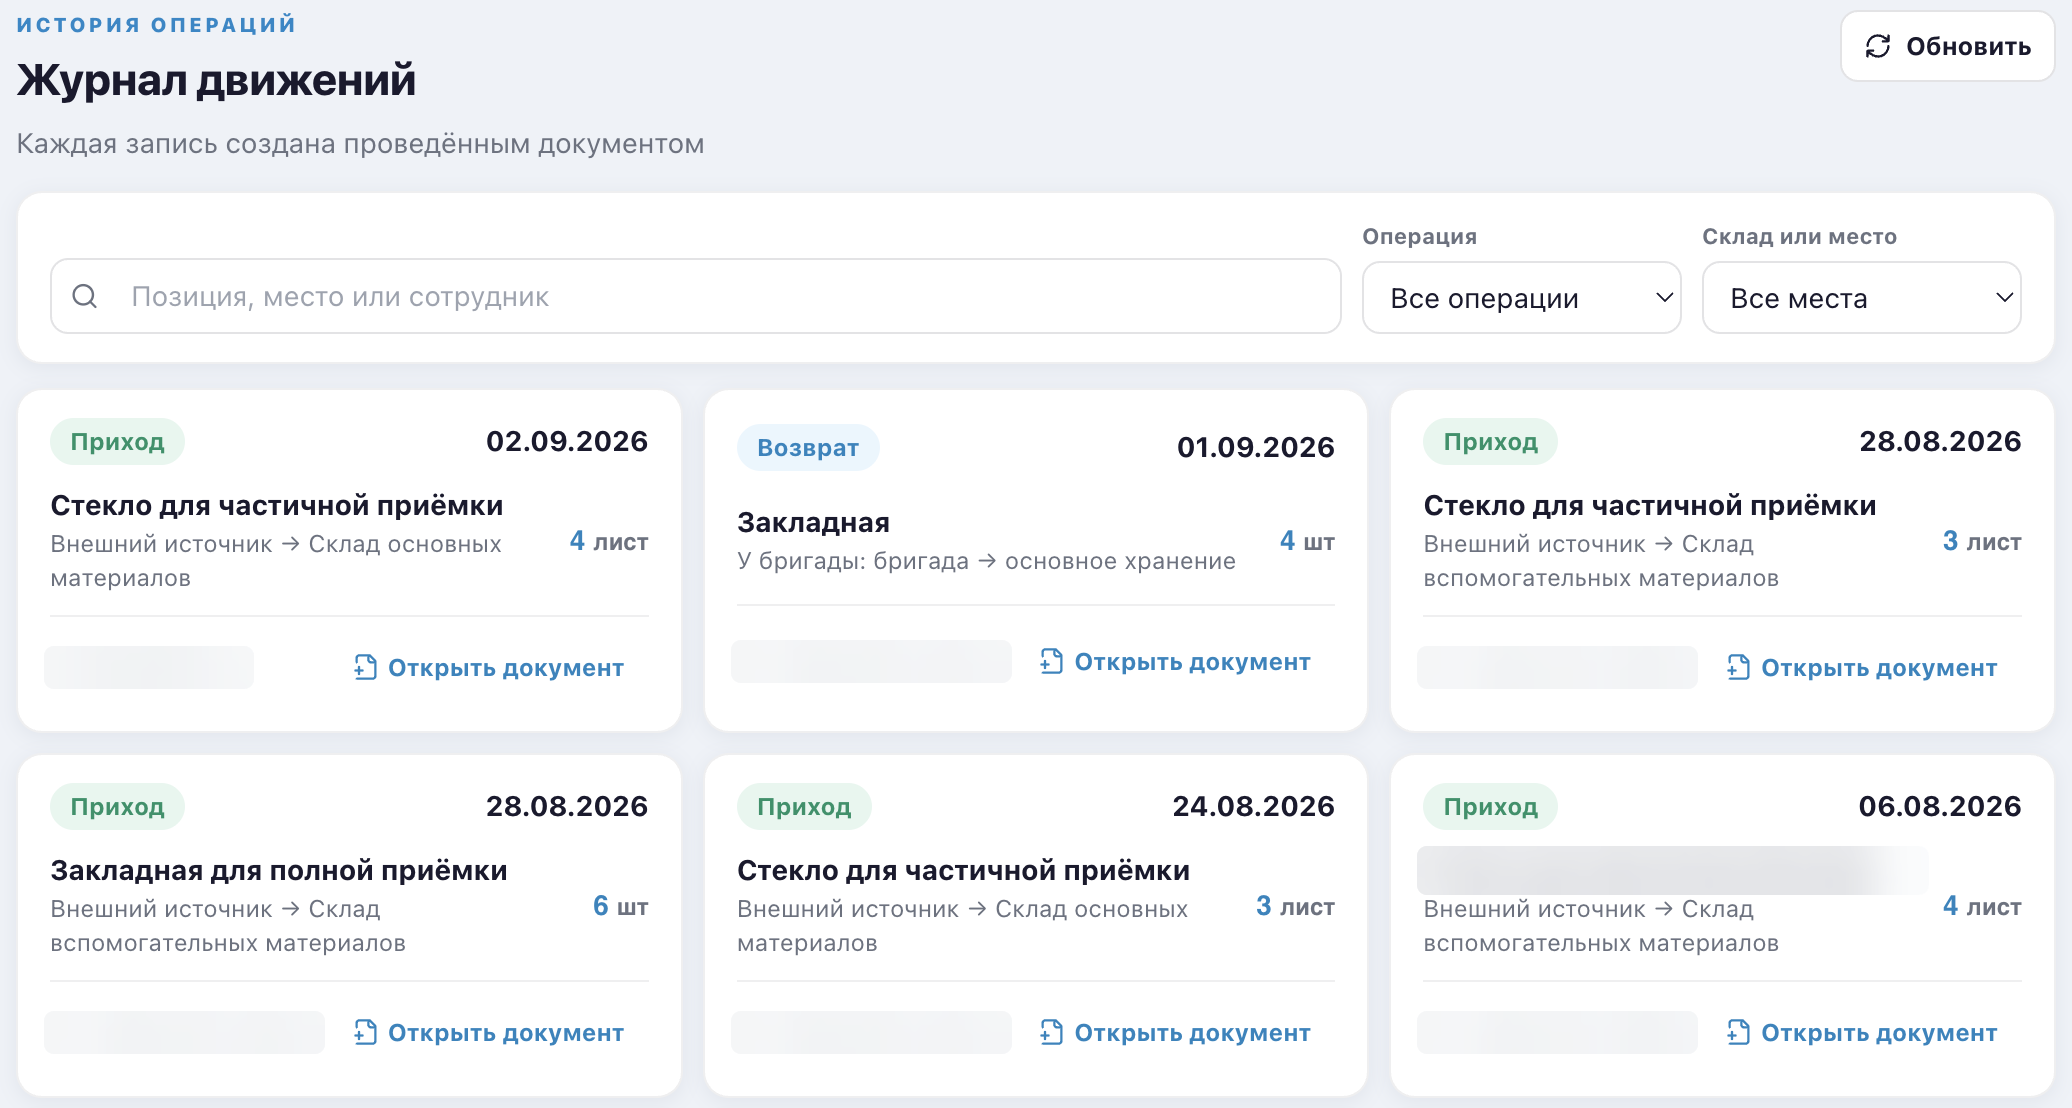This screenshot has height=1108, width=2072.
Task: Click Обновить to refresh the journal
Action: (x=1947, y=46)
